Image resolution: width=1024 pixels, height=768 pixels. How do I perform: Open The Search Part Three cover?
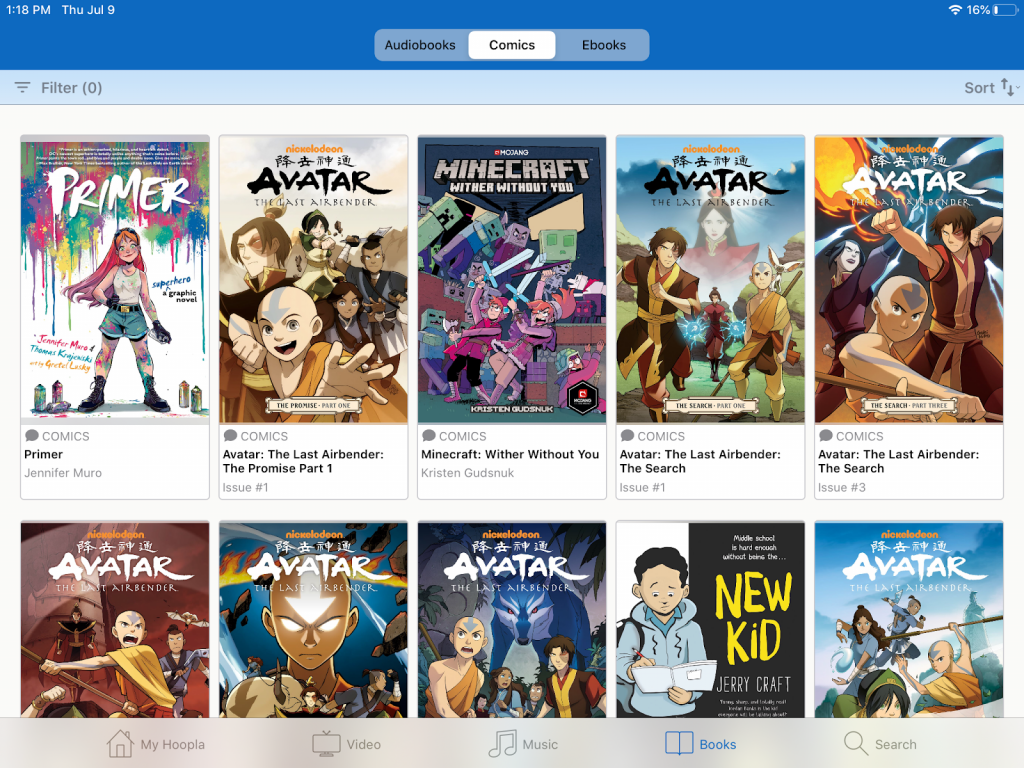click(909, 280)
